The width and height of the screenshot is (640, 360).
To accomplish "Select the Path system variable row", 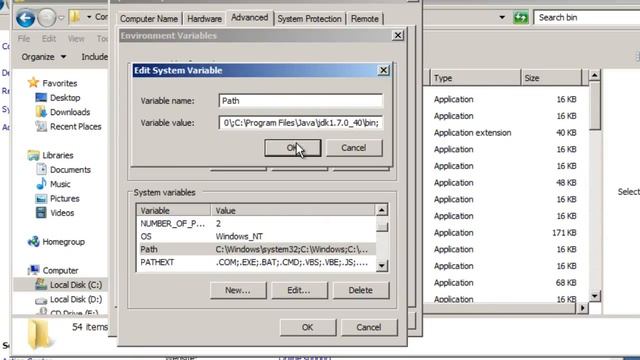I will point(256,249).
